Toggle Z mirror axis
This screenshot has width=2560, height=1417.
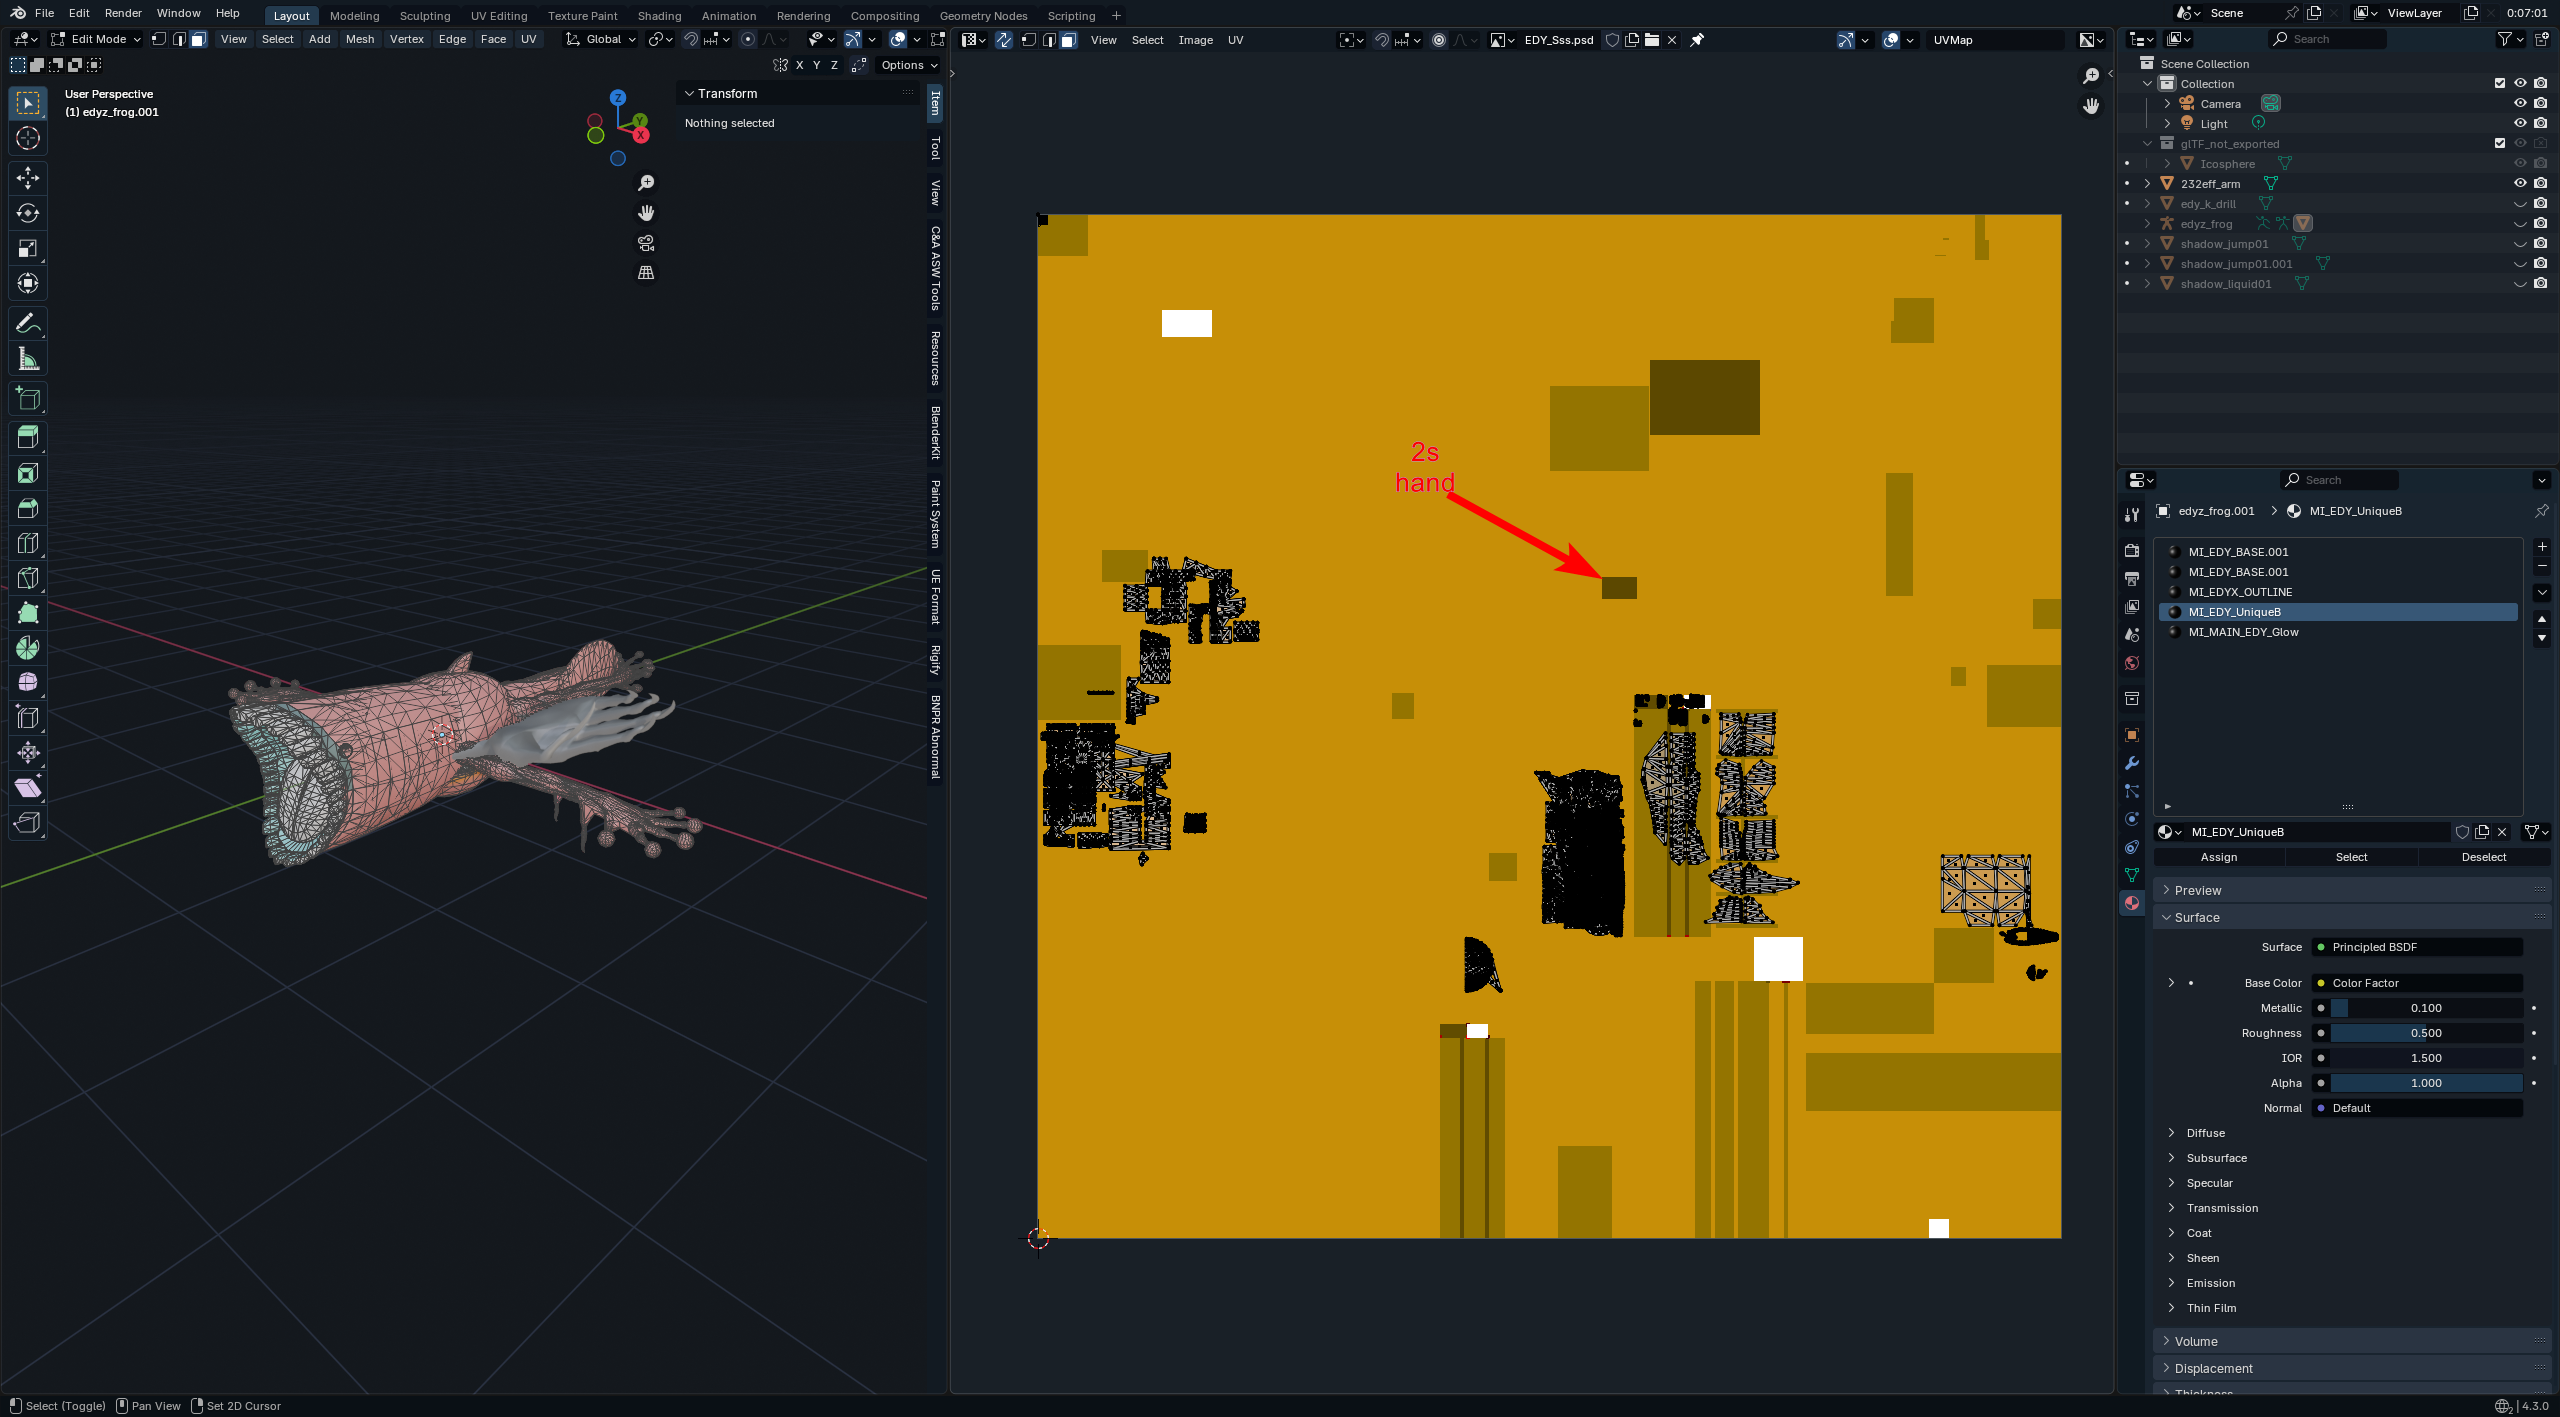pyautogui.click(x=835, y=65)
